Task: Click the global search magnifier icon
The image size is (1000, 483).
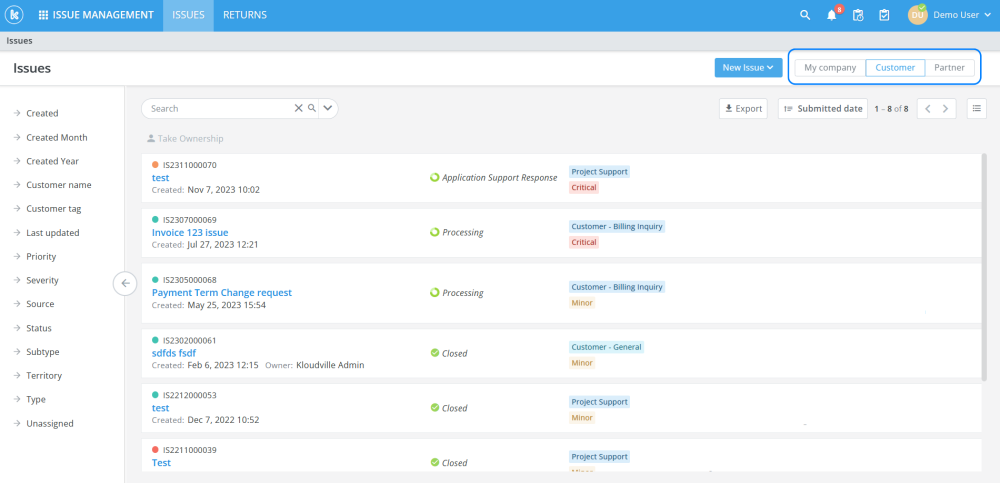Action: [x=805, y=15]
